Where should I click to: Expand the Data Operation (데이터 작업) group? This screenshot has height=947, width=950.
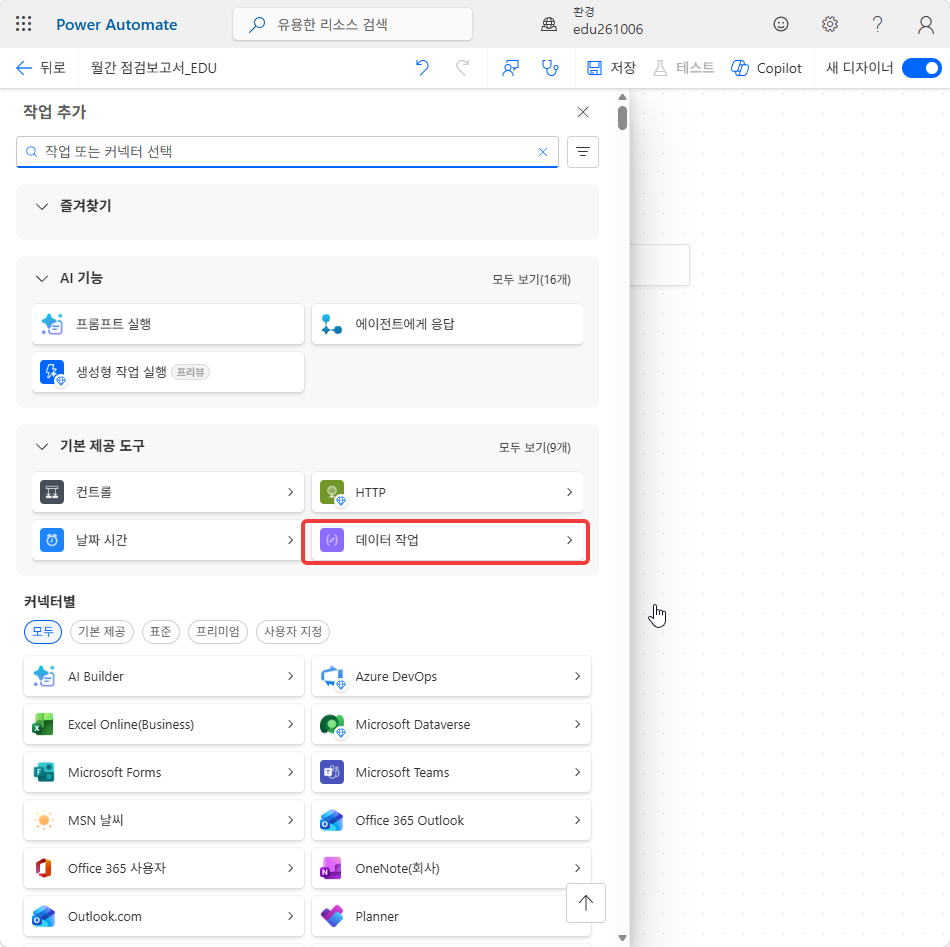pyautogui.click(x=447, y=540)
